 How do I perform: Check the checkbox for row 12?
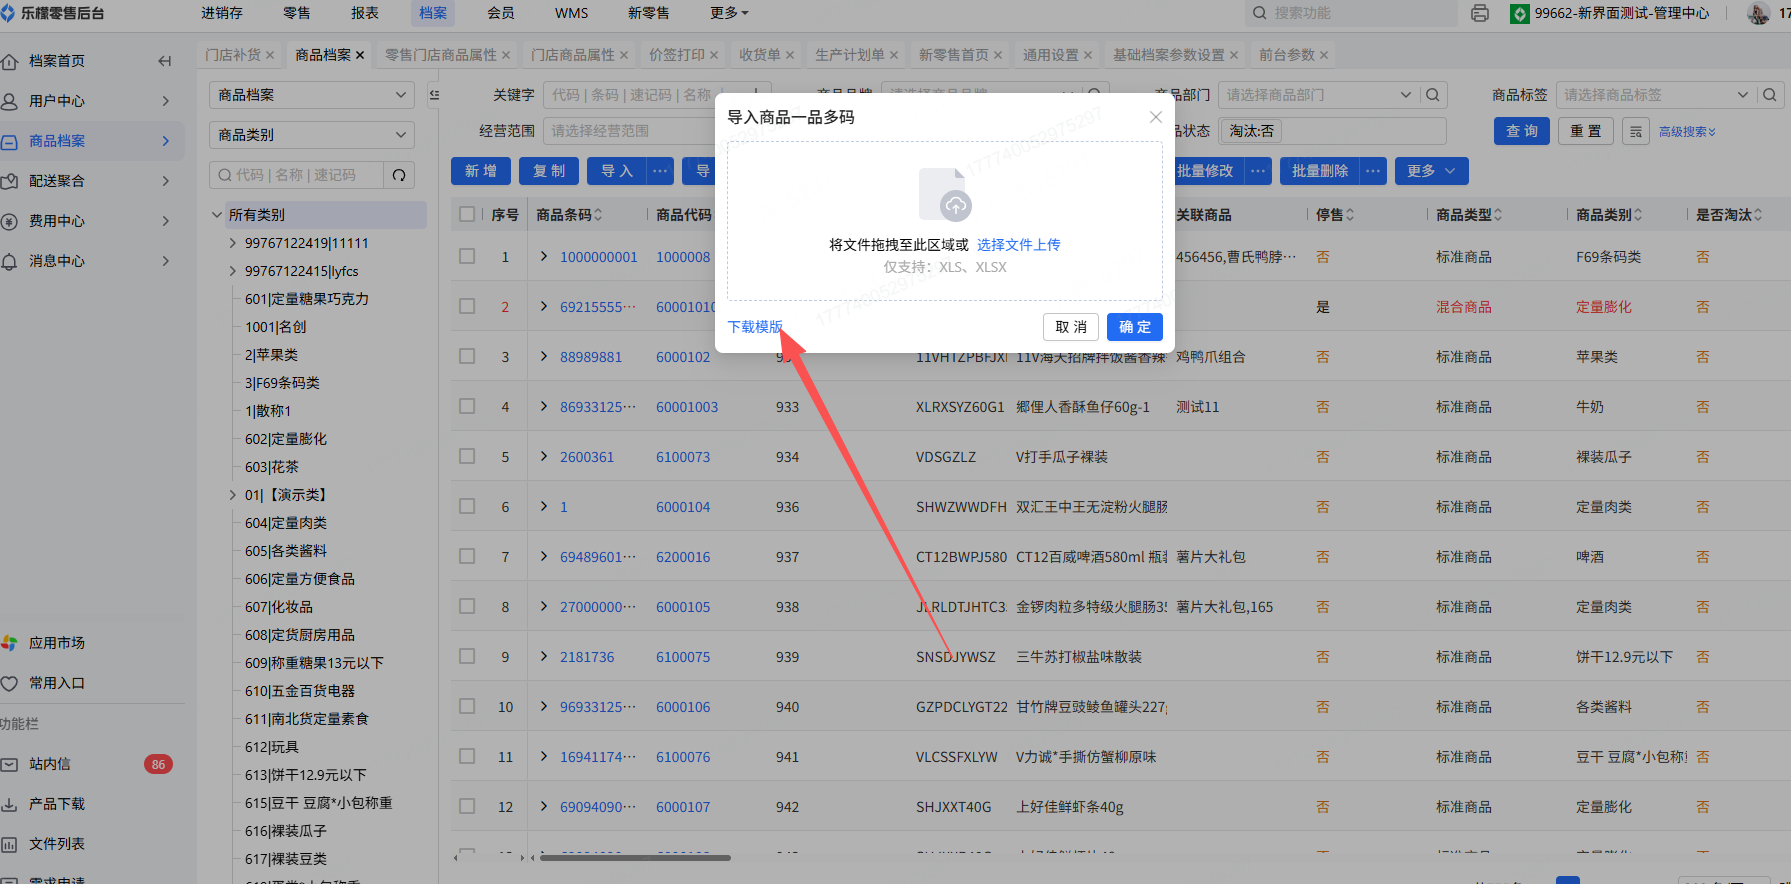(x=467, y=806)
